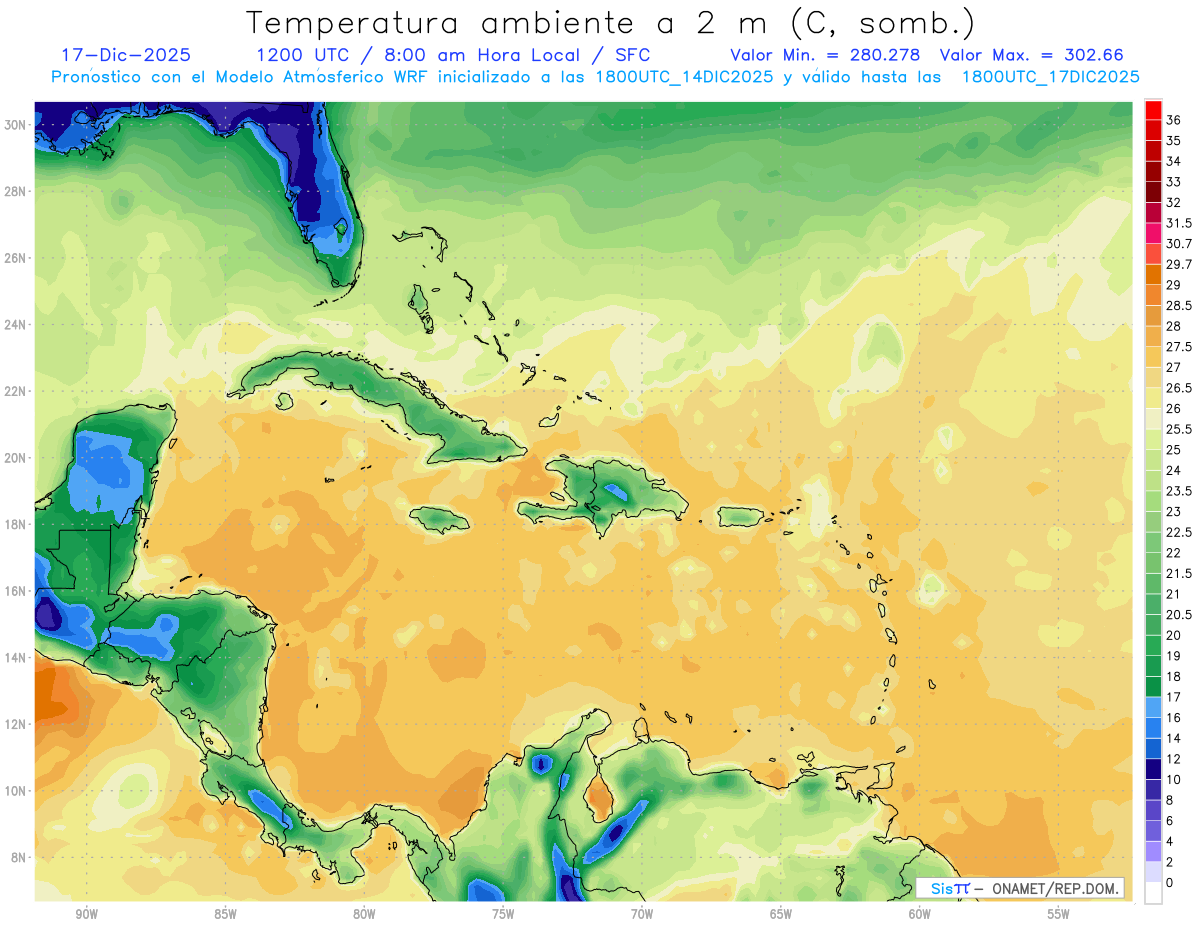Image resolution: width=1200 pixels, height=927 pixels.
Task: Select the purple legend swatch between 4 and 6
Action: pyautogui.click(x=1153, y=830)
